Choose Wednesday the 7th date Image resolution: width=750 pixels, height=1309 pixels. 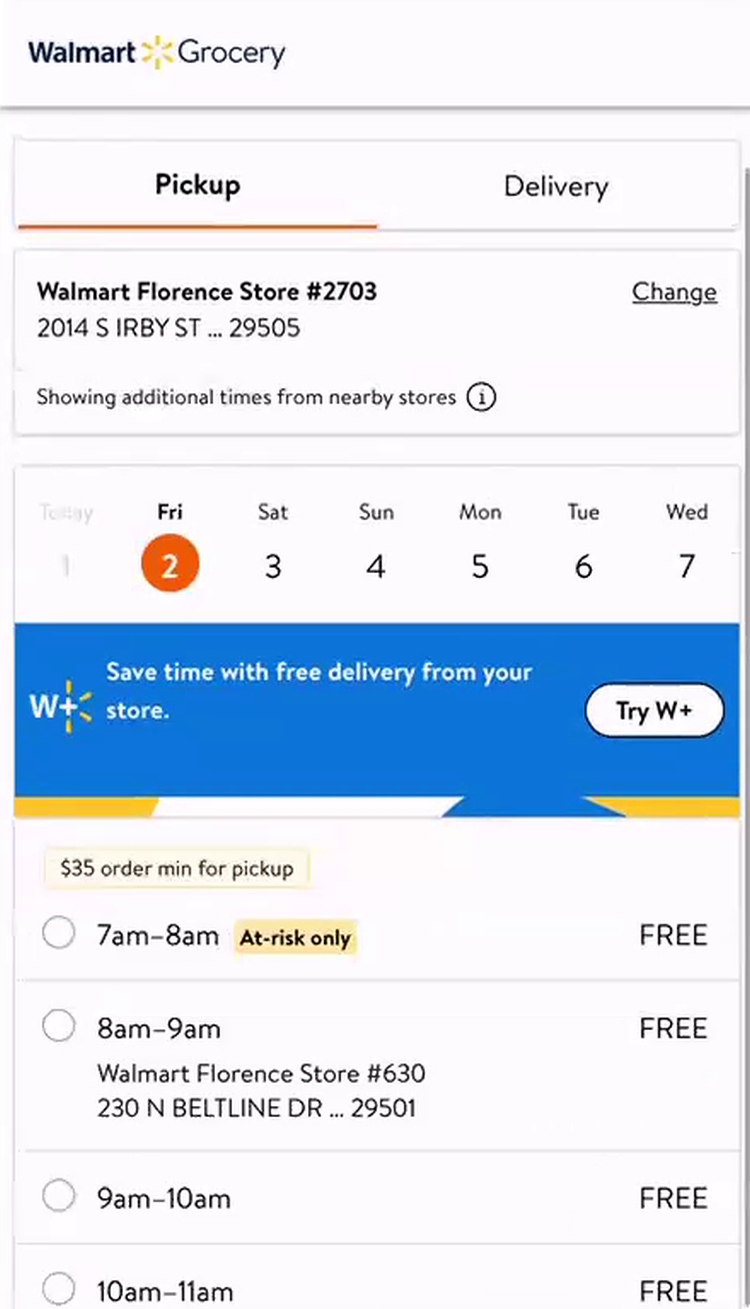coord(687,565)
